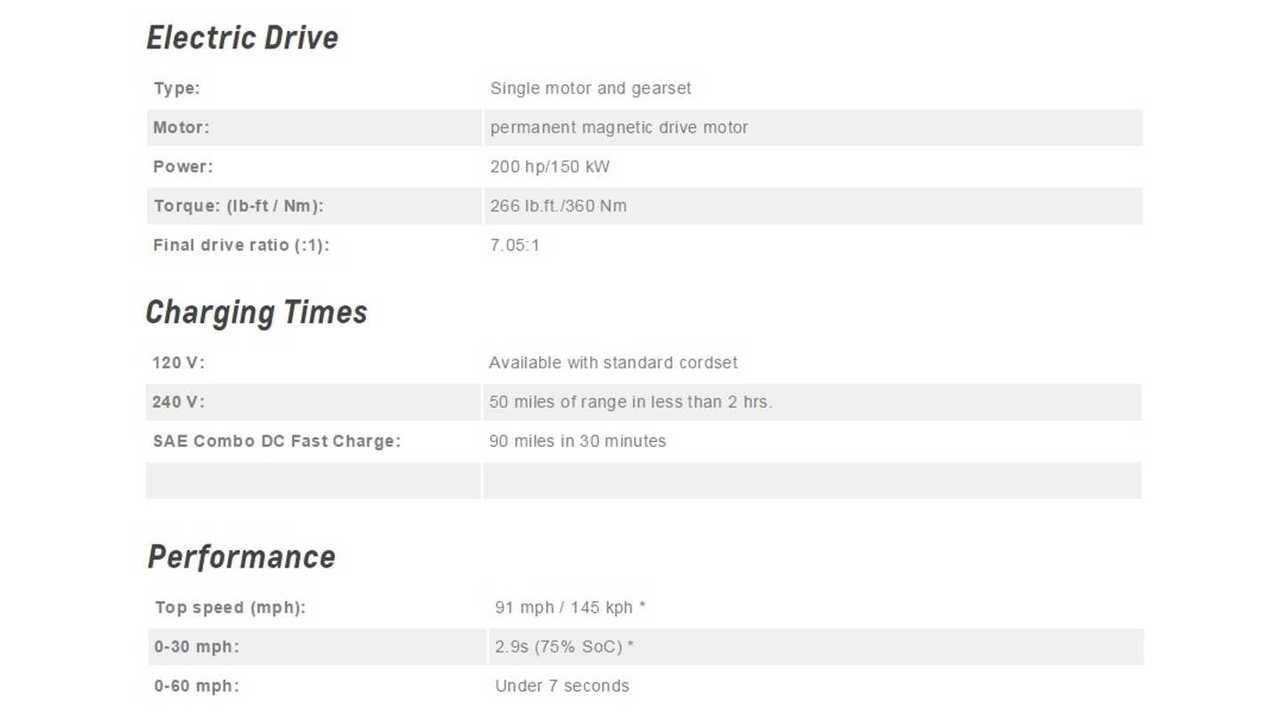Click the 'Under 7 seconds' value
Image resolution: width=1280 pixels, height=720 pixels.
tap(562, 686)
